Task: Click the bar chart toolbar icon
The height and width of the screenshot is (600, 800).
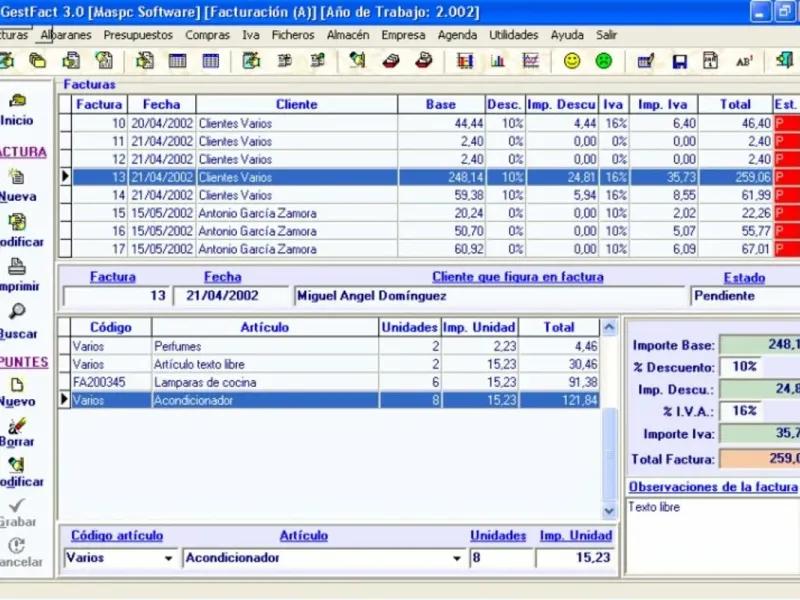Action: (497, 61)
